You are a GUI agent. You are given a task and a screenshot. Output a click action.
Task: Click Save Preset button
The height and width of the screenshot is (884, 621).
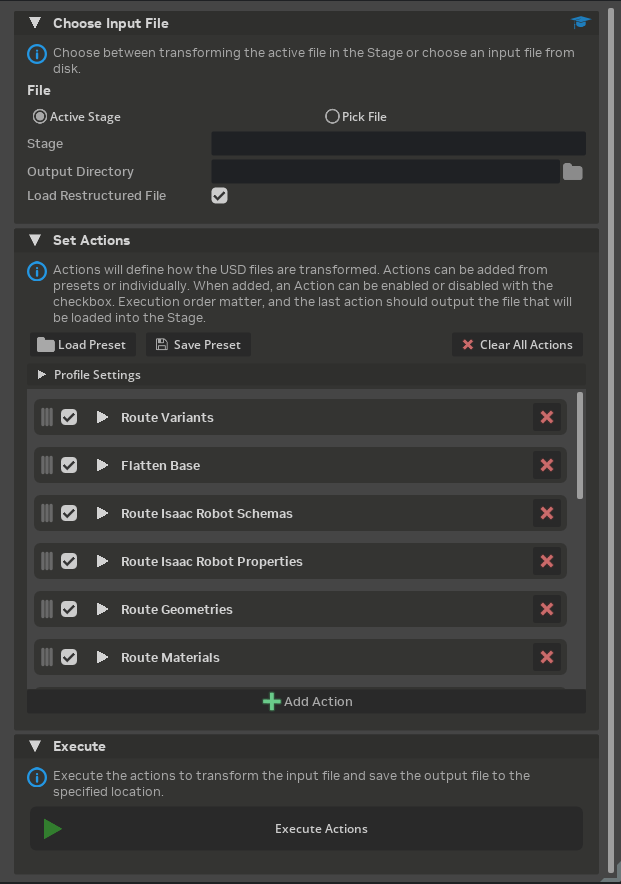[x=199, y=345]
